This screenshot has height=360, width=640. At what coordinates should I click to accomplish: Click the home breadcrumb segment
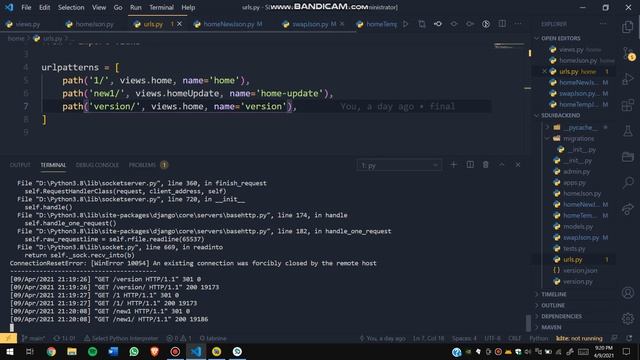coord(16,38)
